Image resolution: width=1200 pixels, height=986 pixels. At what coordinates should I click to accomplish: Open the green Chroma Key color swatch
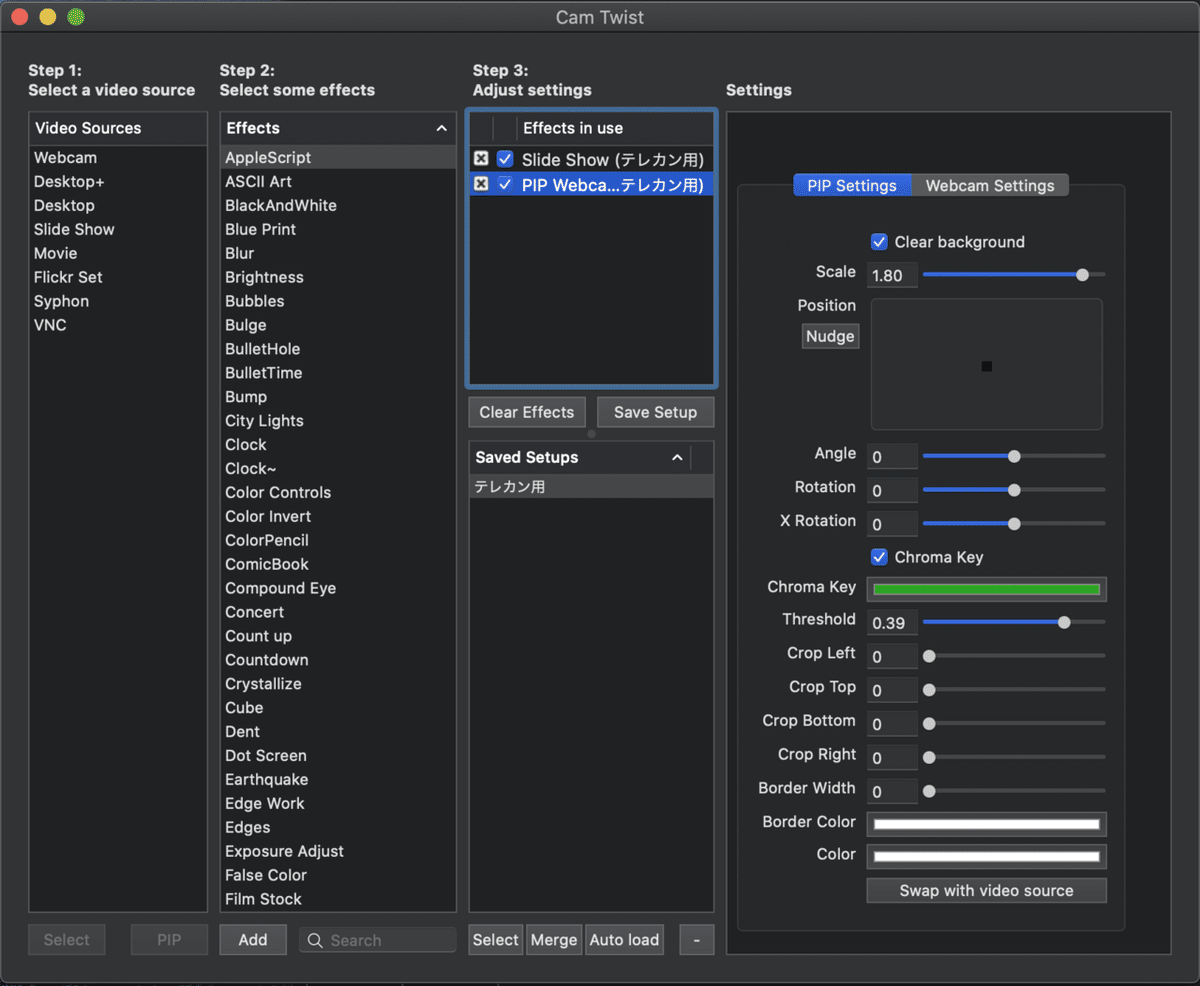(986, 589)
